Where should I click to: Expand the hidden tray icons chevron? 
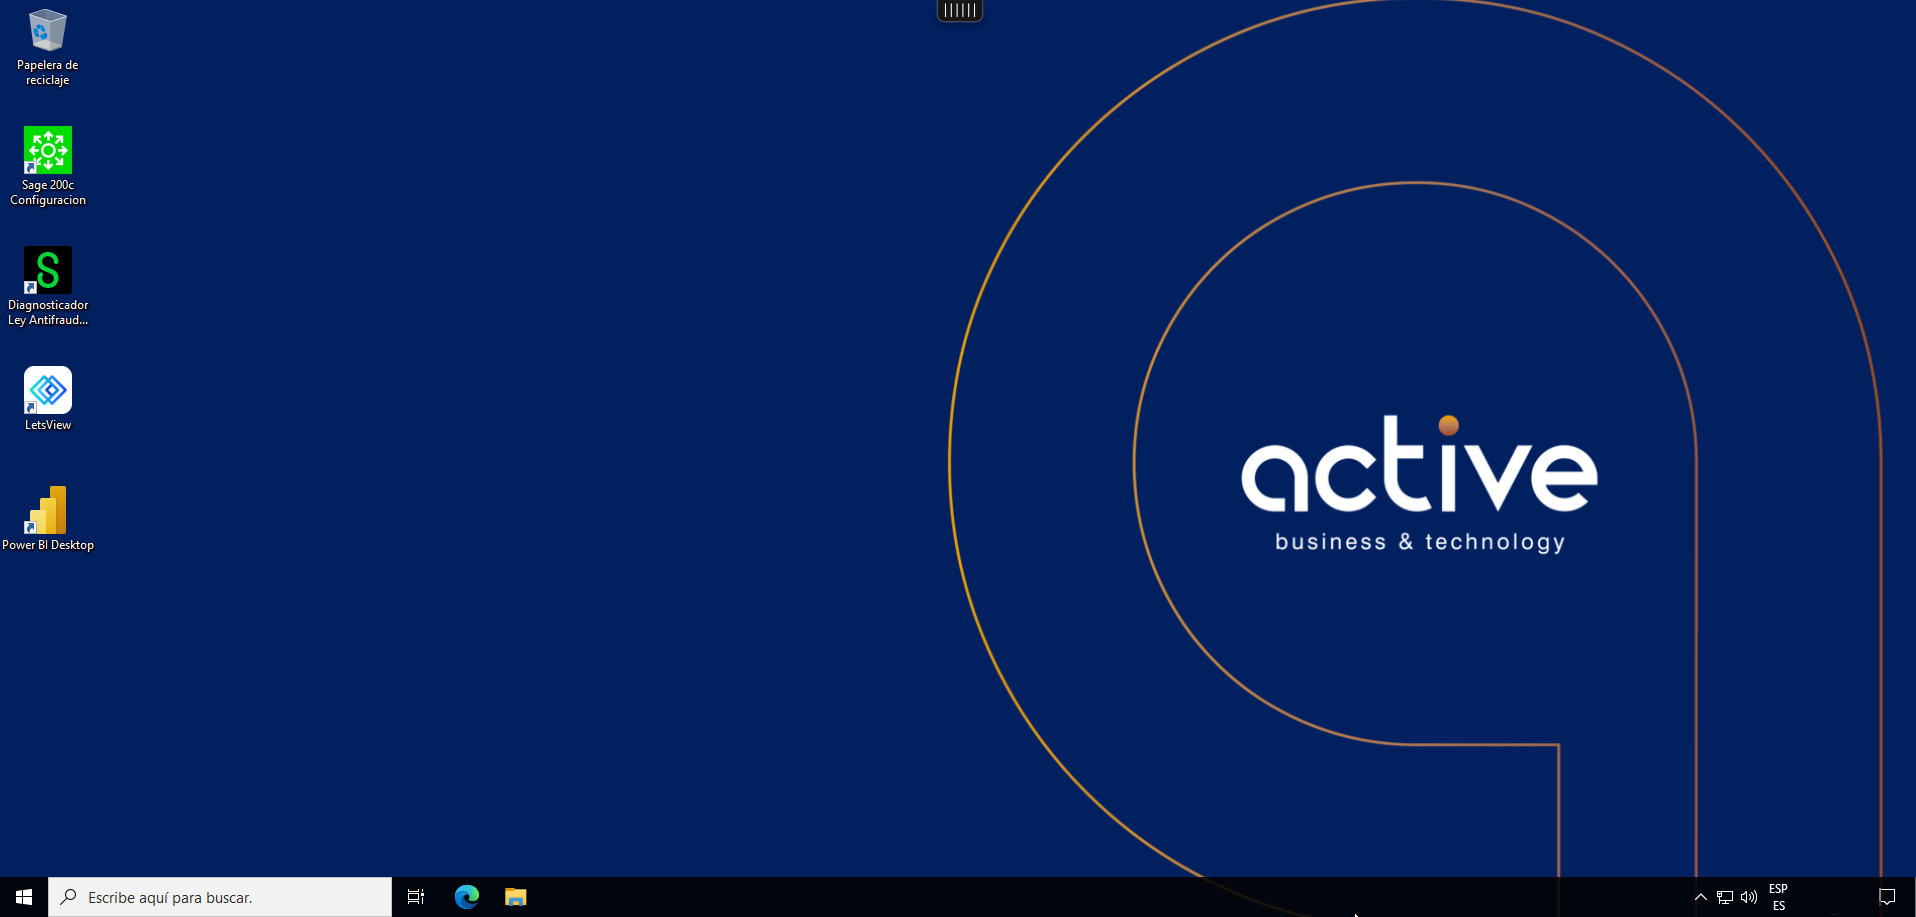(x=1700, y=897)
